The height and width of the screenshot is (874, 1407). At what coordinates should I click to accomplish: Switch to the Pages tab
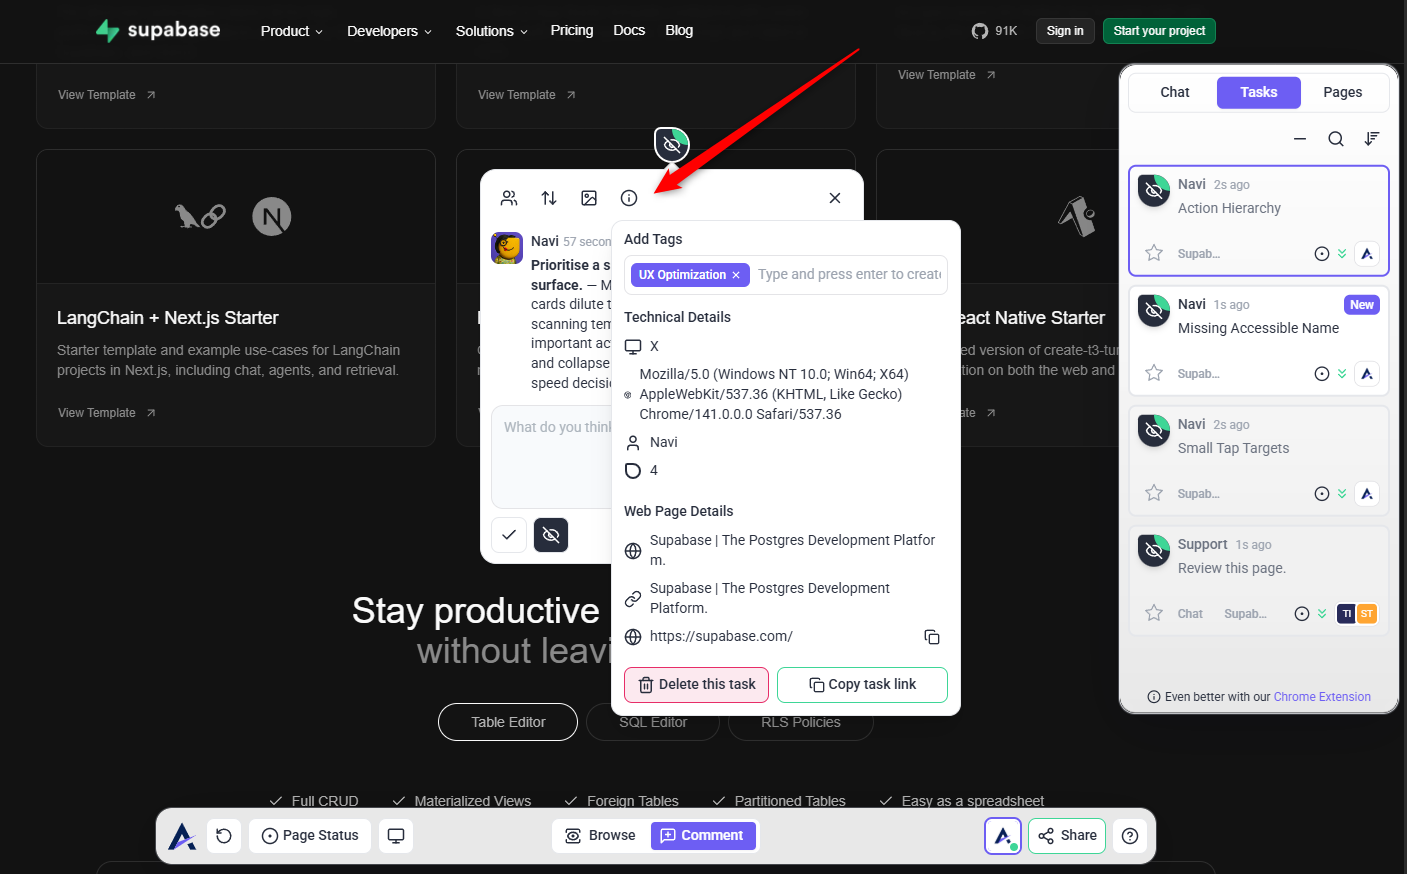point(1342,92)
